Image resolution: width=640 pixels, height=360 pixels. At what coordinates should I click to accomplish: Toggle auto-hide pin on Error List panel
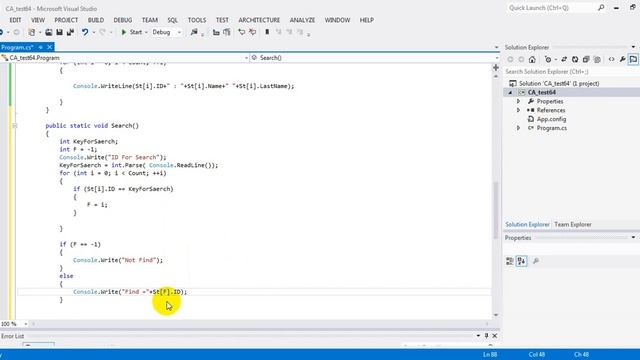487,336
